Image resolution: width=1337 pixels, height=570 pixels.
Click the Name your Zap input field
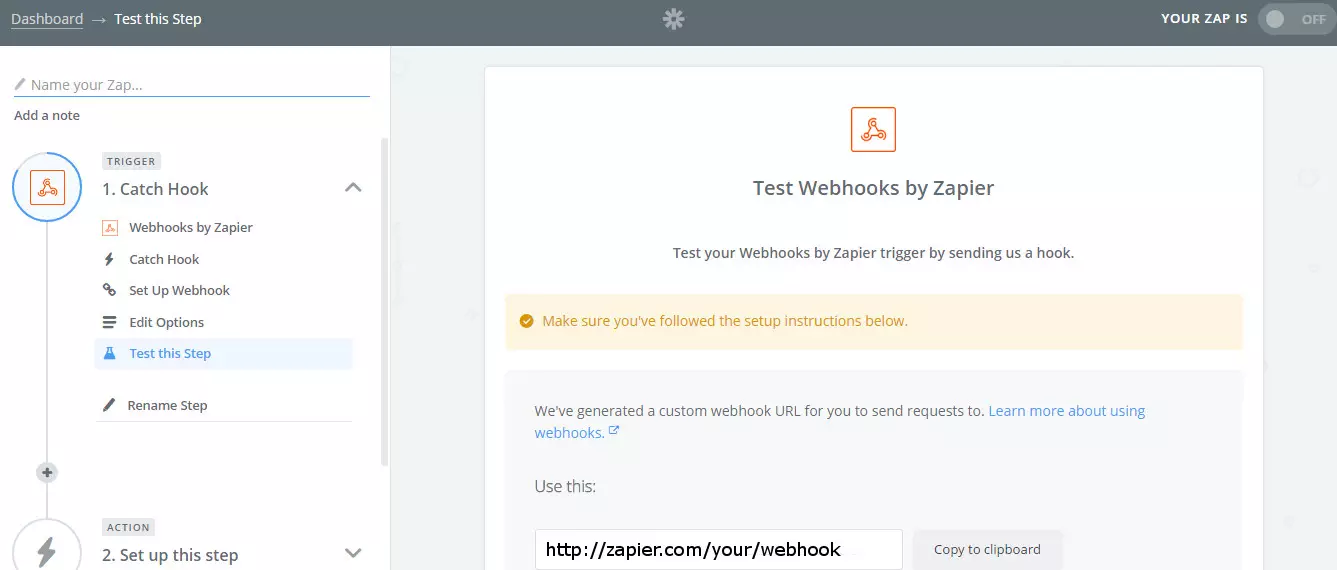click(x=192, y=85)
